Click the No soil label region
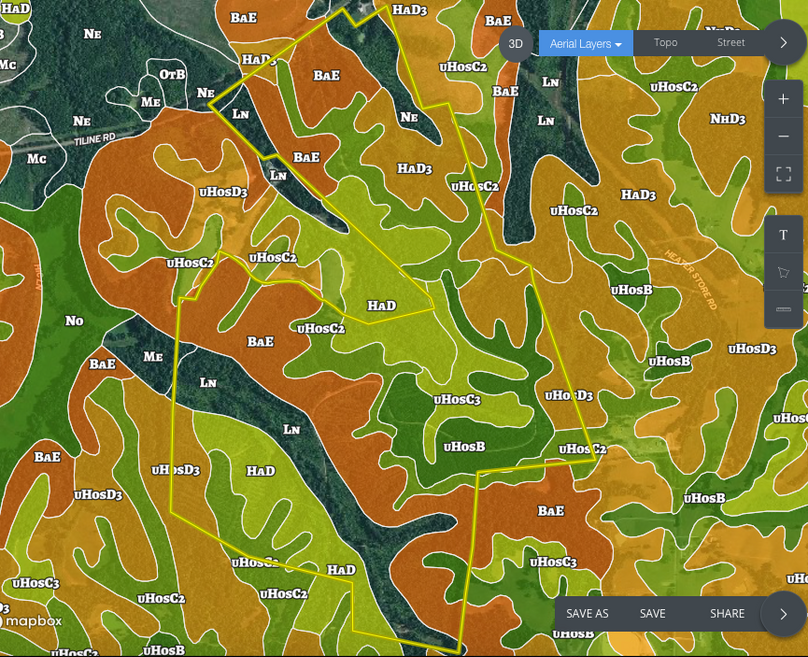This screenshot has height=657, width=808. pyautogui.click(x=74, y=321)
